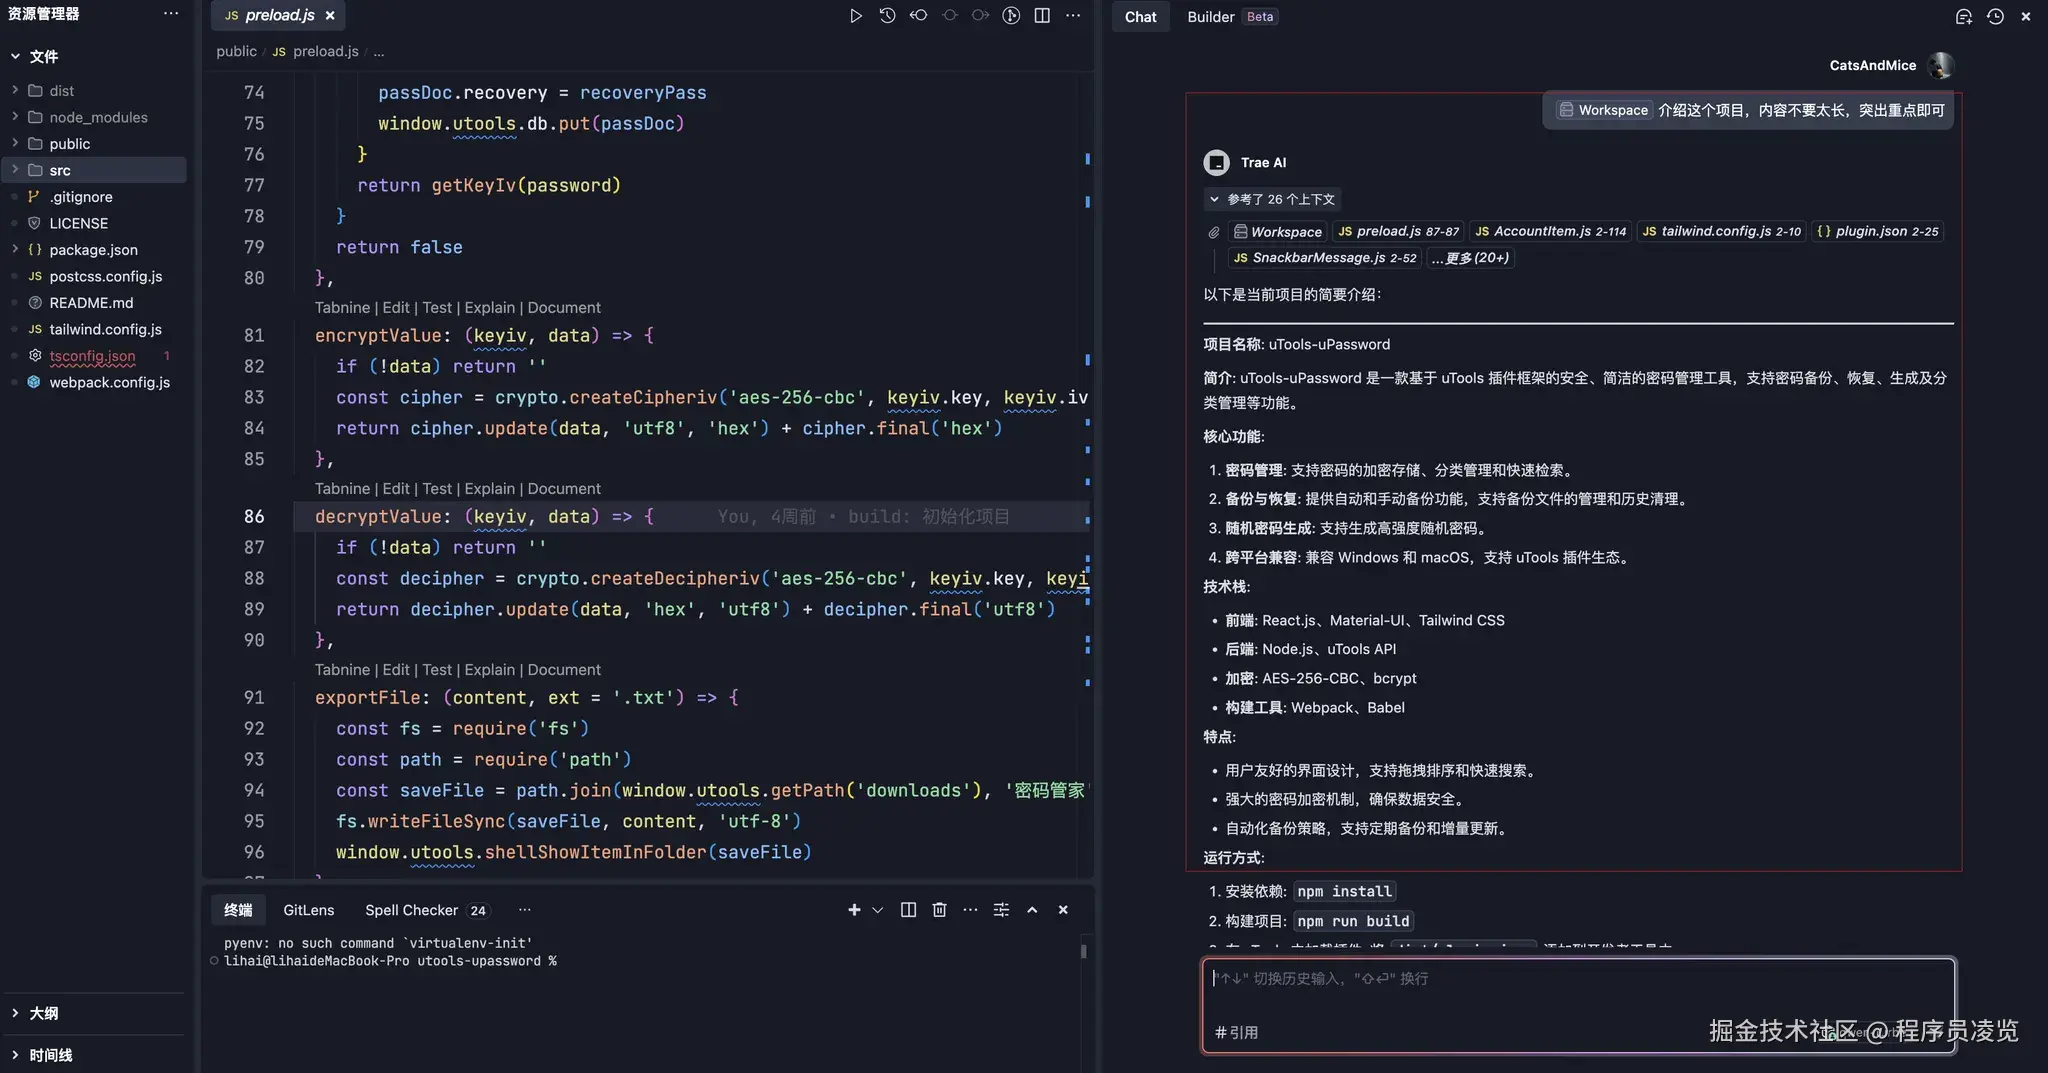Viewport: 2048px width, 1073px height.
Task: Open webpack.config.js file
Action: [110, 382]
